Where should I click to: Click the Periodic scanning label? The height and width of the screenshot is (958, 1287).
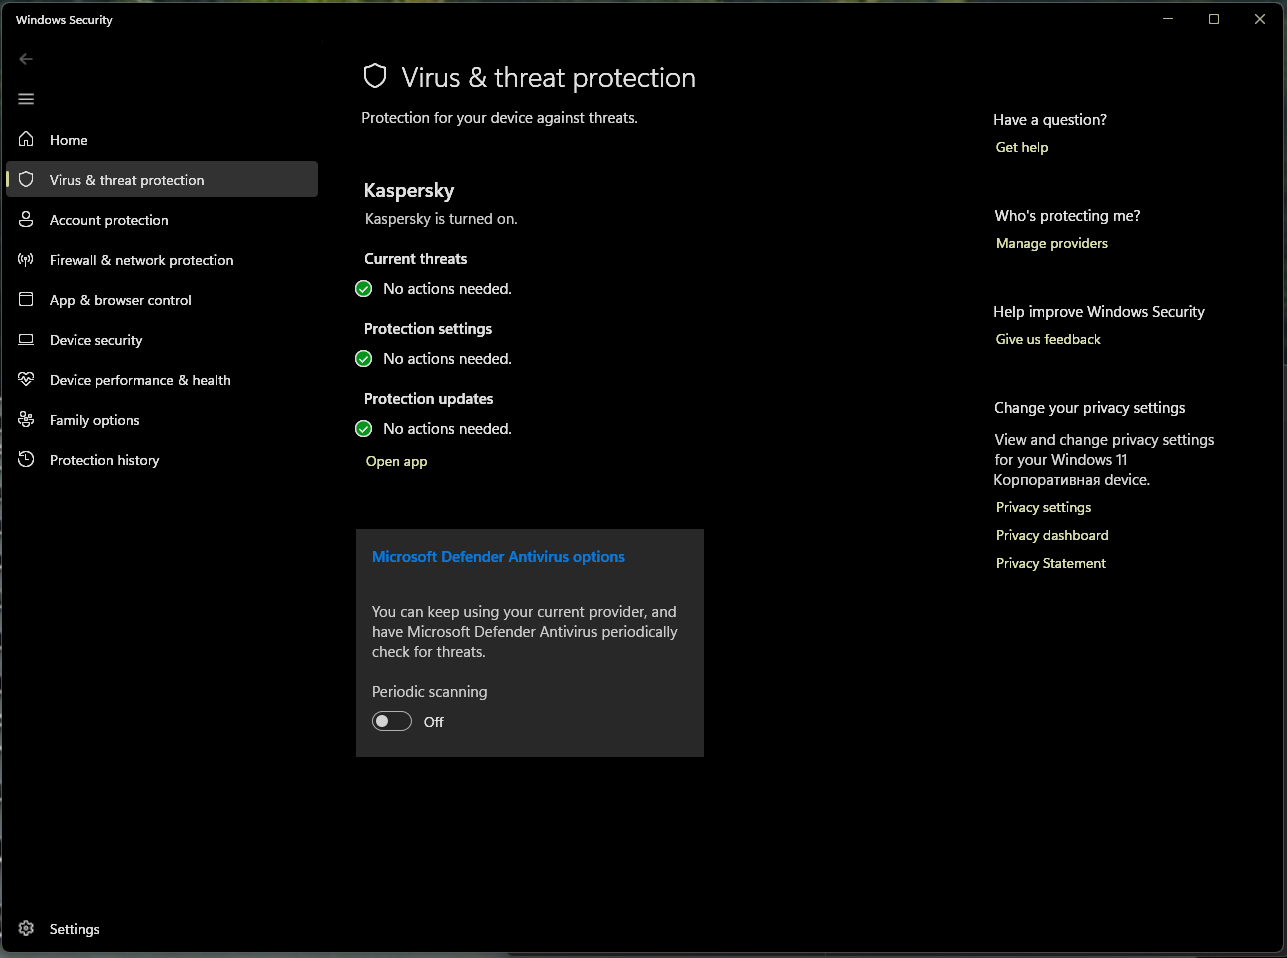click(x=430, y=692)
